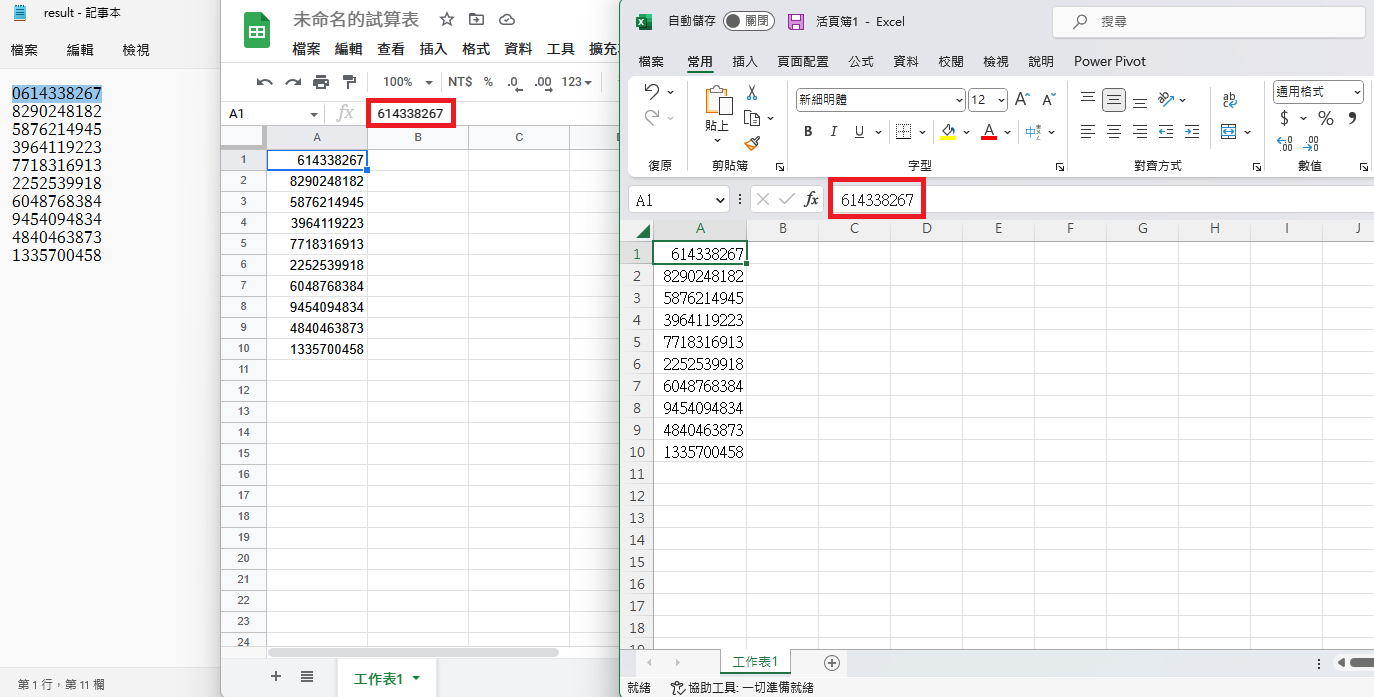Expand the Google Sheets 100% zoom dropdown
Screen dimensions: 1374x697
[x=409, y=82]
